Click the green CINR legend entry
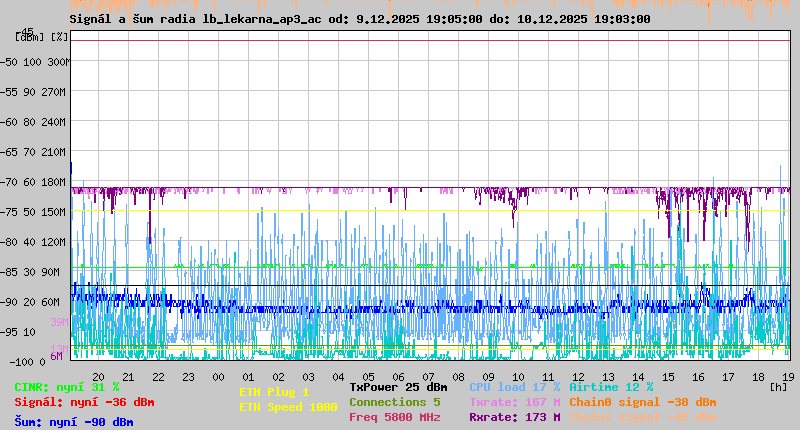 pyautogui.click(x=67, y=387)
